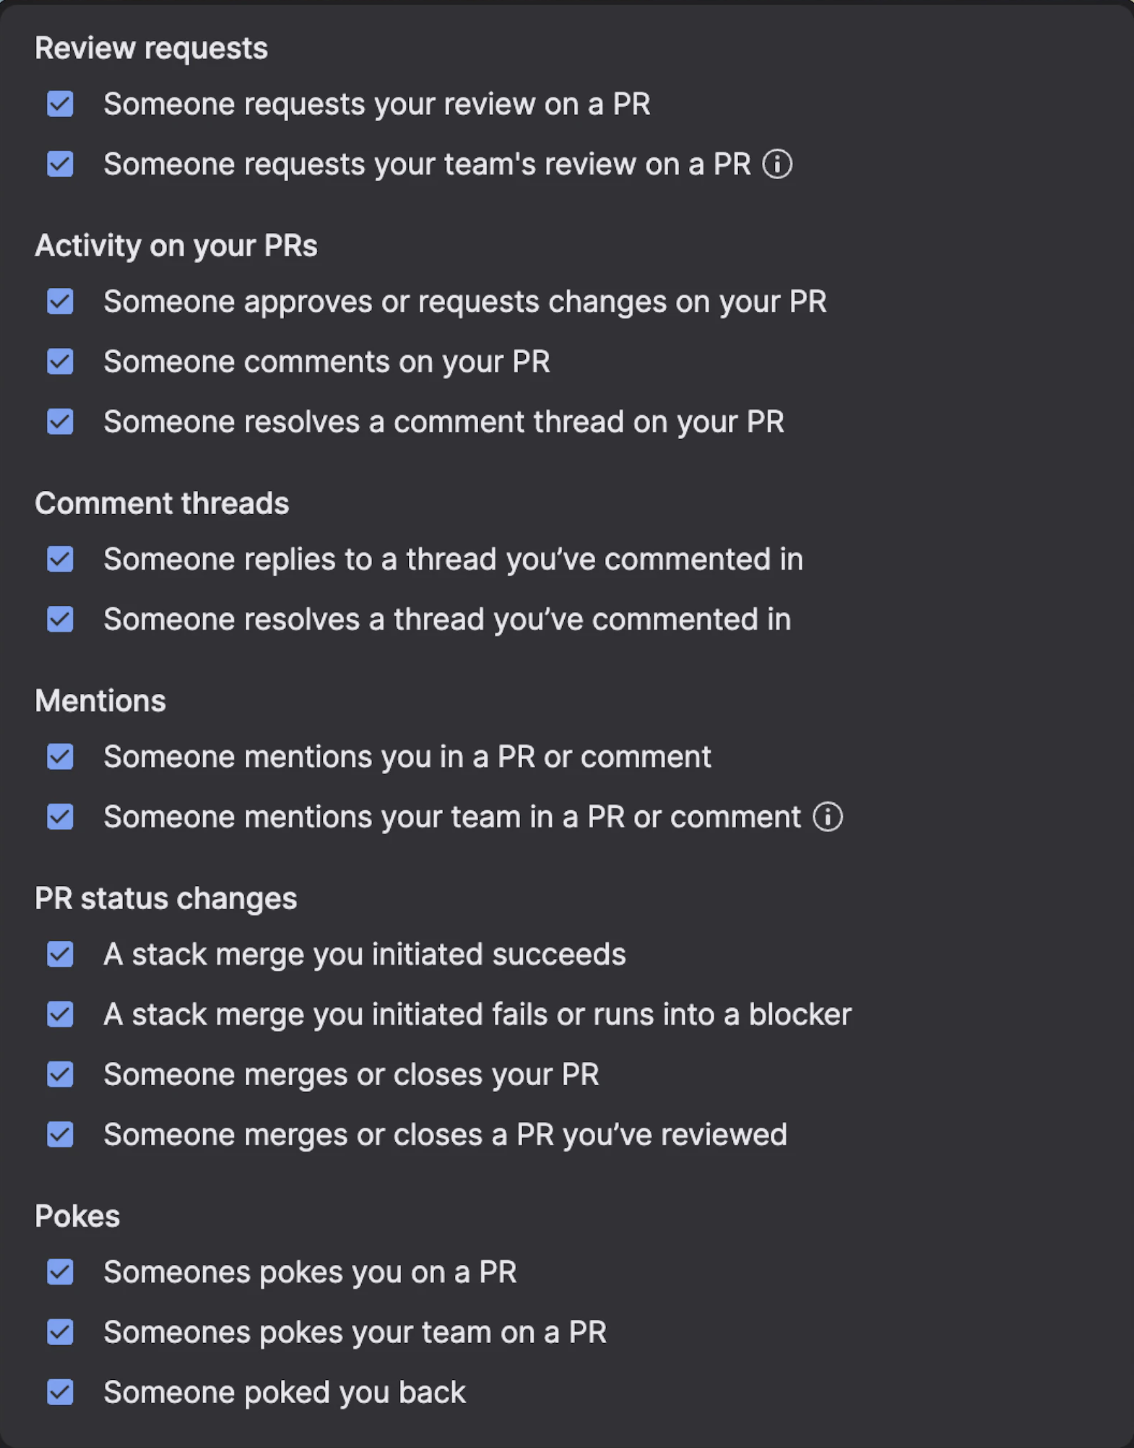This screenshot has height=1448, width=1134.
Task: Uncheck 'A stack merge you initiated succeeds'
Action: point(60,954)
